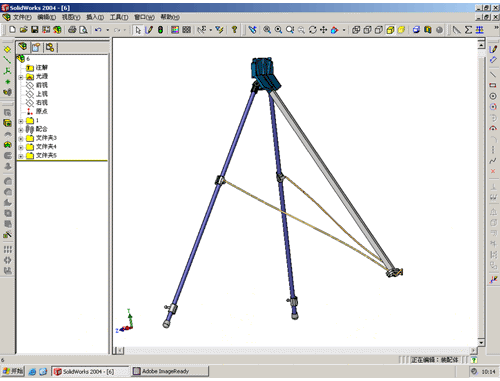Screen dimensions: 500x381
Task: Open the 窗口 (Window) menu
Action: coord(144,17)
